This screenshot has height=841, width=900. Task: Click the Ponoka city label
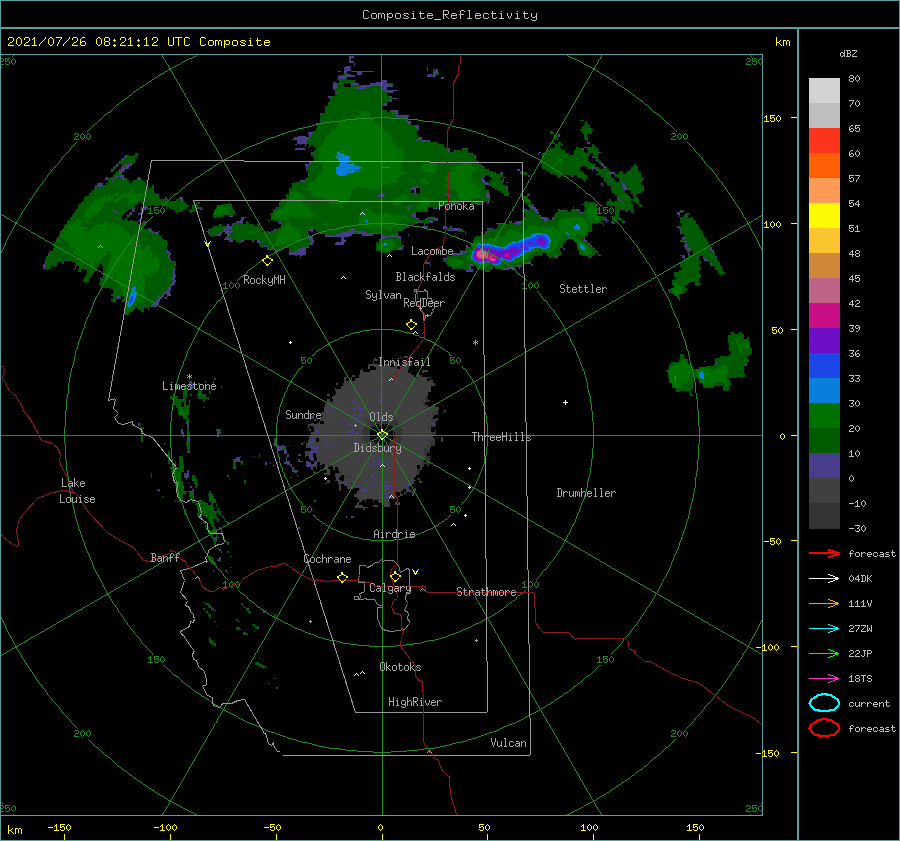[456, 206]
